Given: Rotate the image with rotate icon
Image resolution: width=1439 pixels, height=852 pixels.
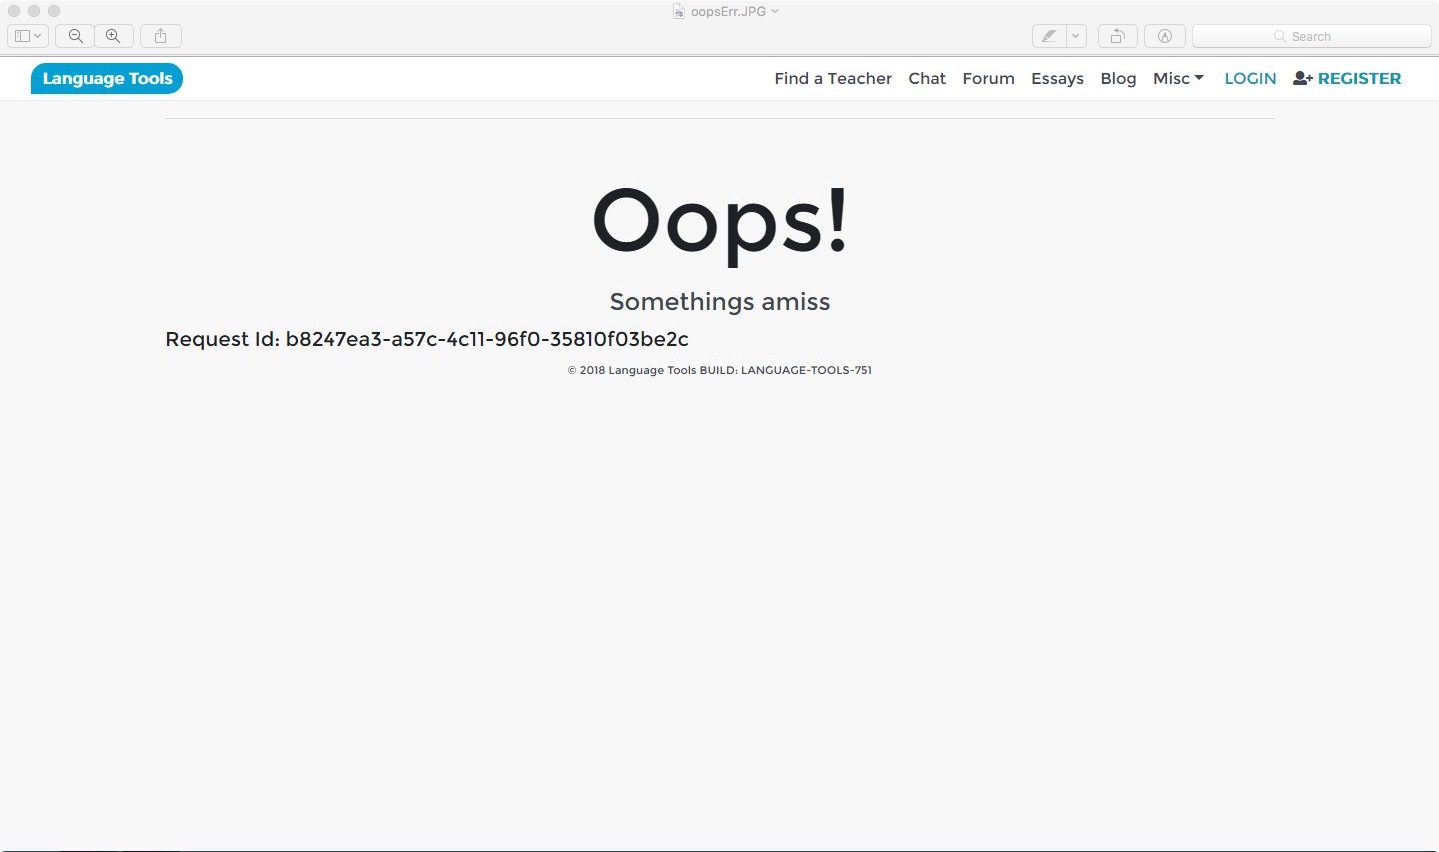Looking at the screenshot, I should point(1117,36).
